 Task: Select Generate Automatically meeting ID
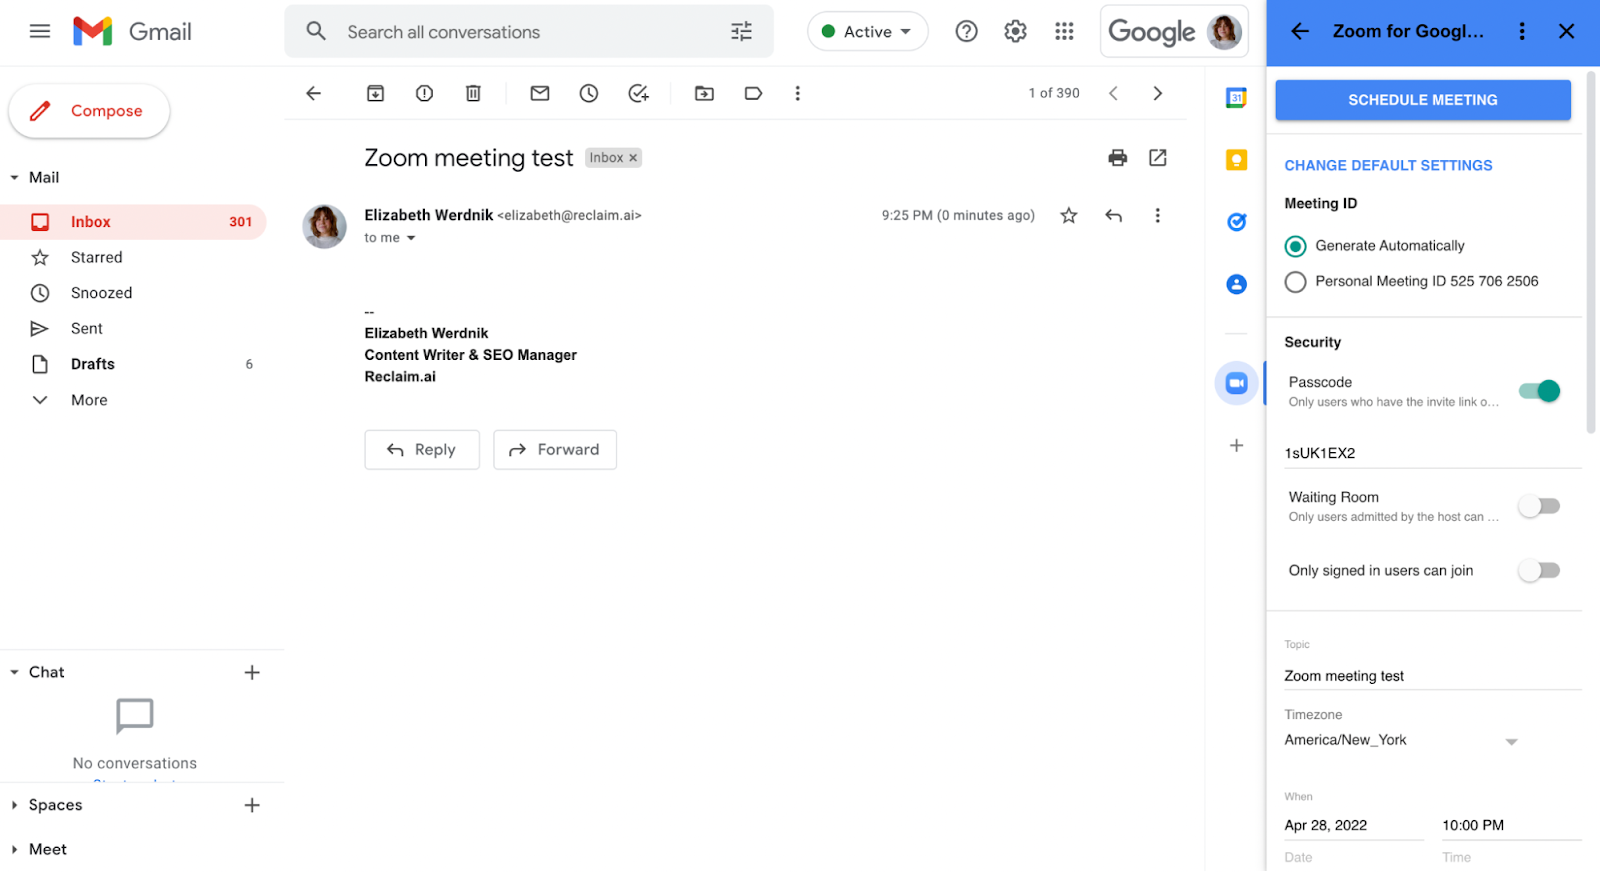point(1295,246)
